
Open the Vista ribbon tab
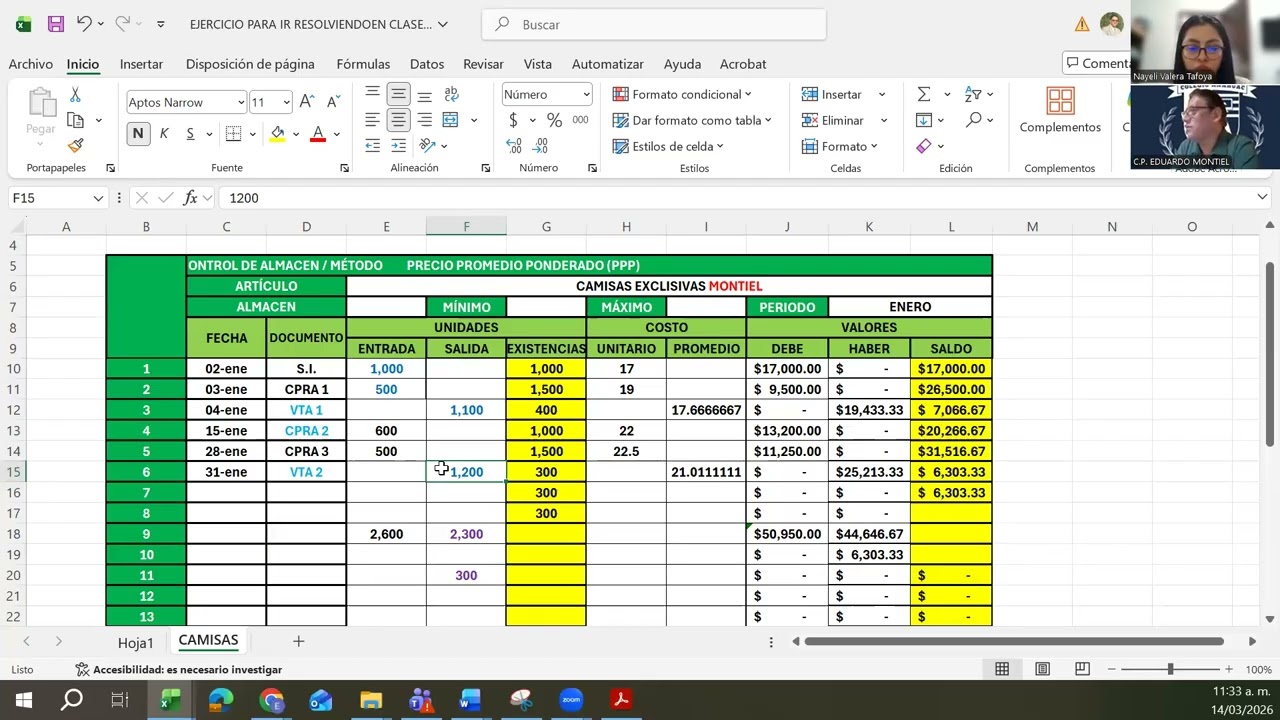coord(537,64)
